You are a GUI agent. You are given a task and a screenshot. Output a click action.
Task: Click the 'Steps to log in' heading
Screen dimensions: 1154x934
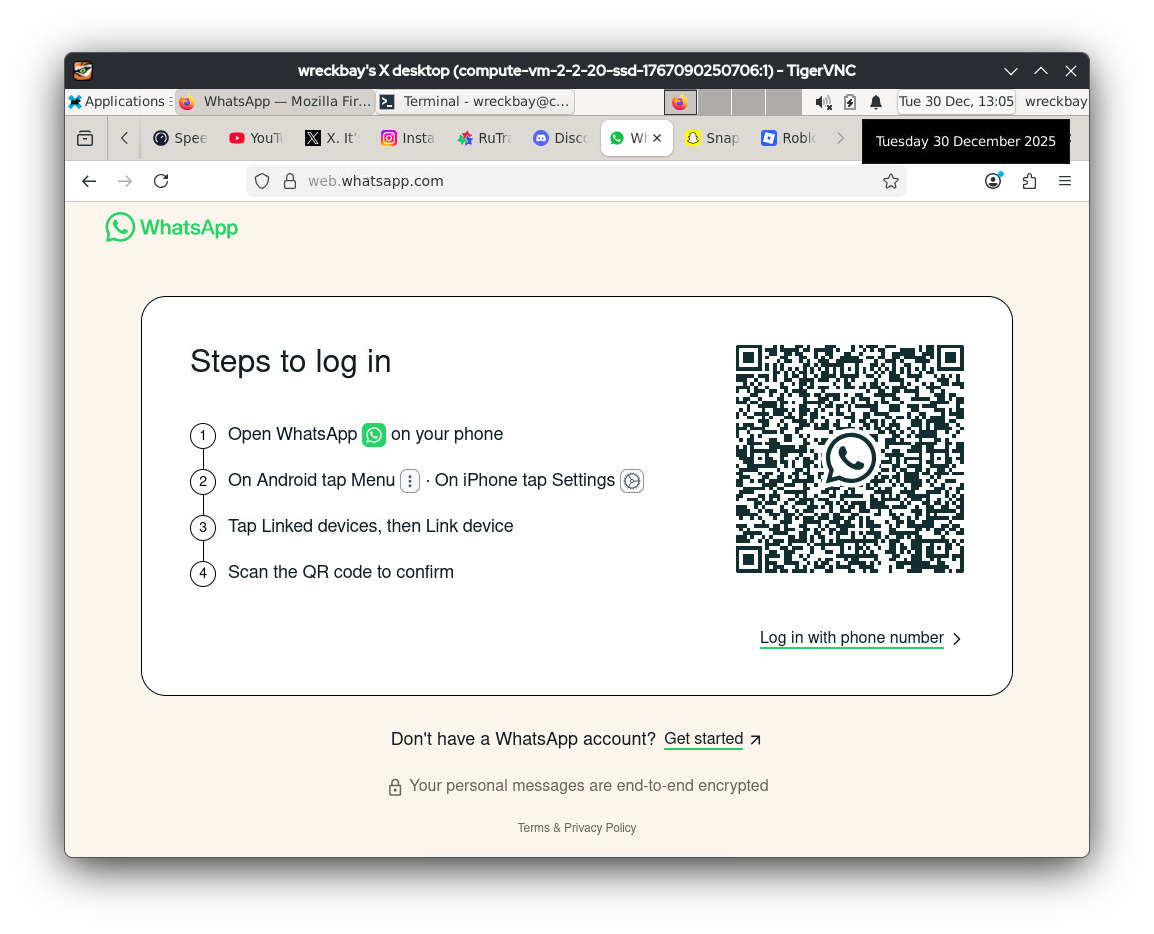pyautogui.click(x=291, y=361)
